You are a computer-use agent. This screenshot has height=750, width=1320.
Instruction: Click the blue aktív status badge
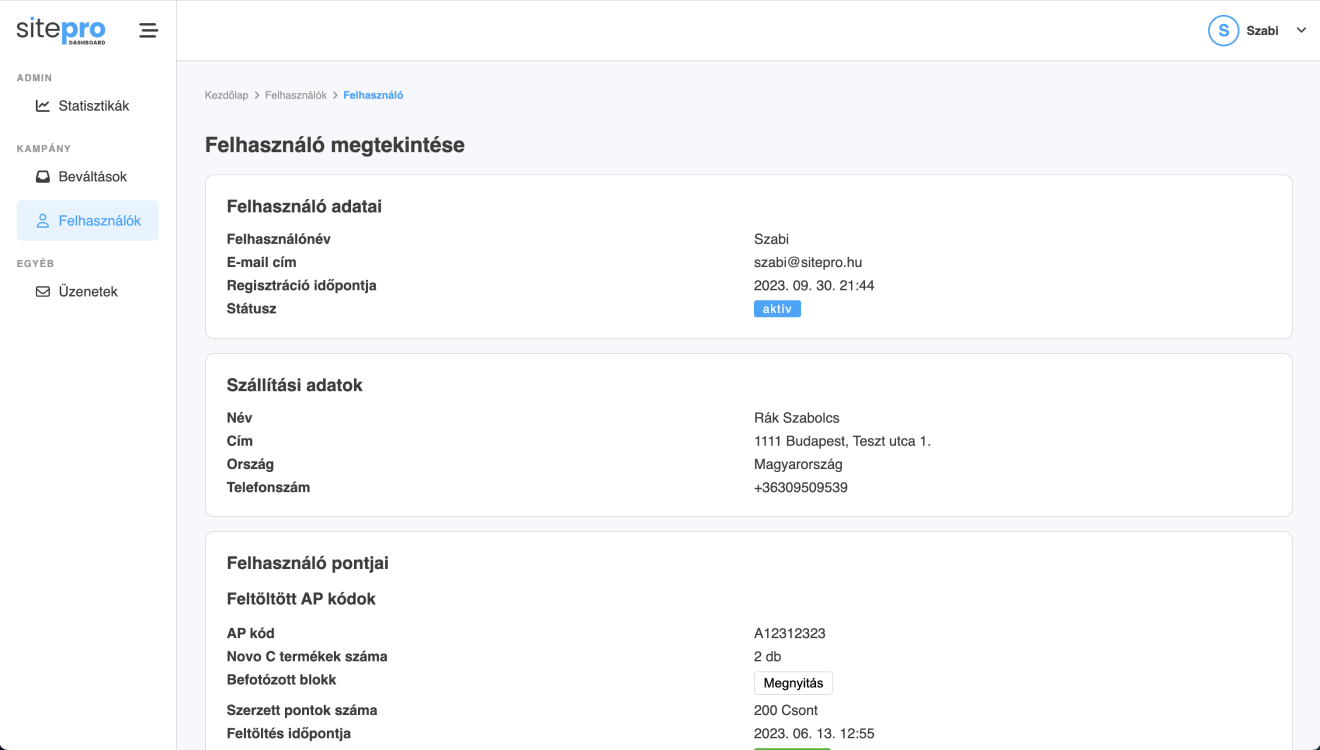tap(777, 309)
